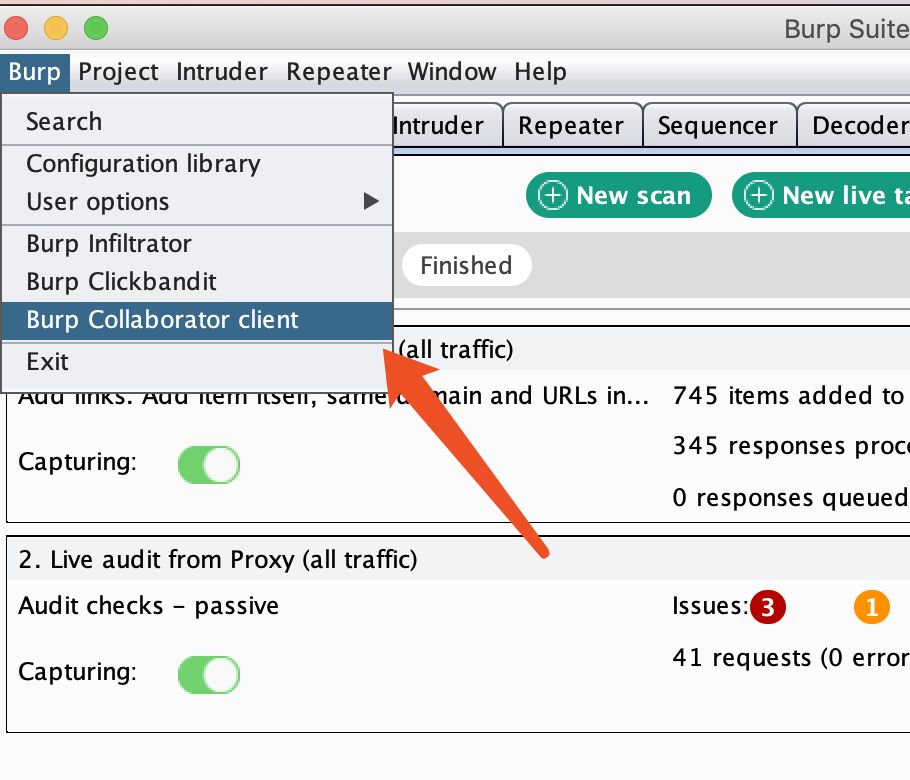
Task: Select Burp Collaborator client menu entry
Action: (x=162, y=320)
